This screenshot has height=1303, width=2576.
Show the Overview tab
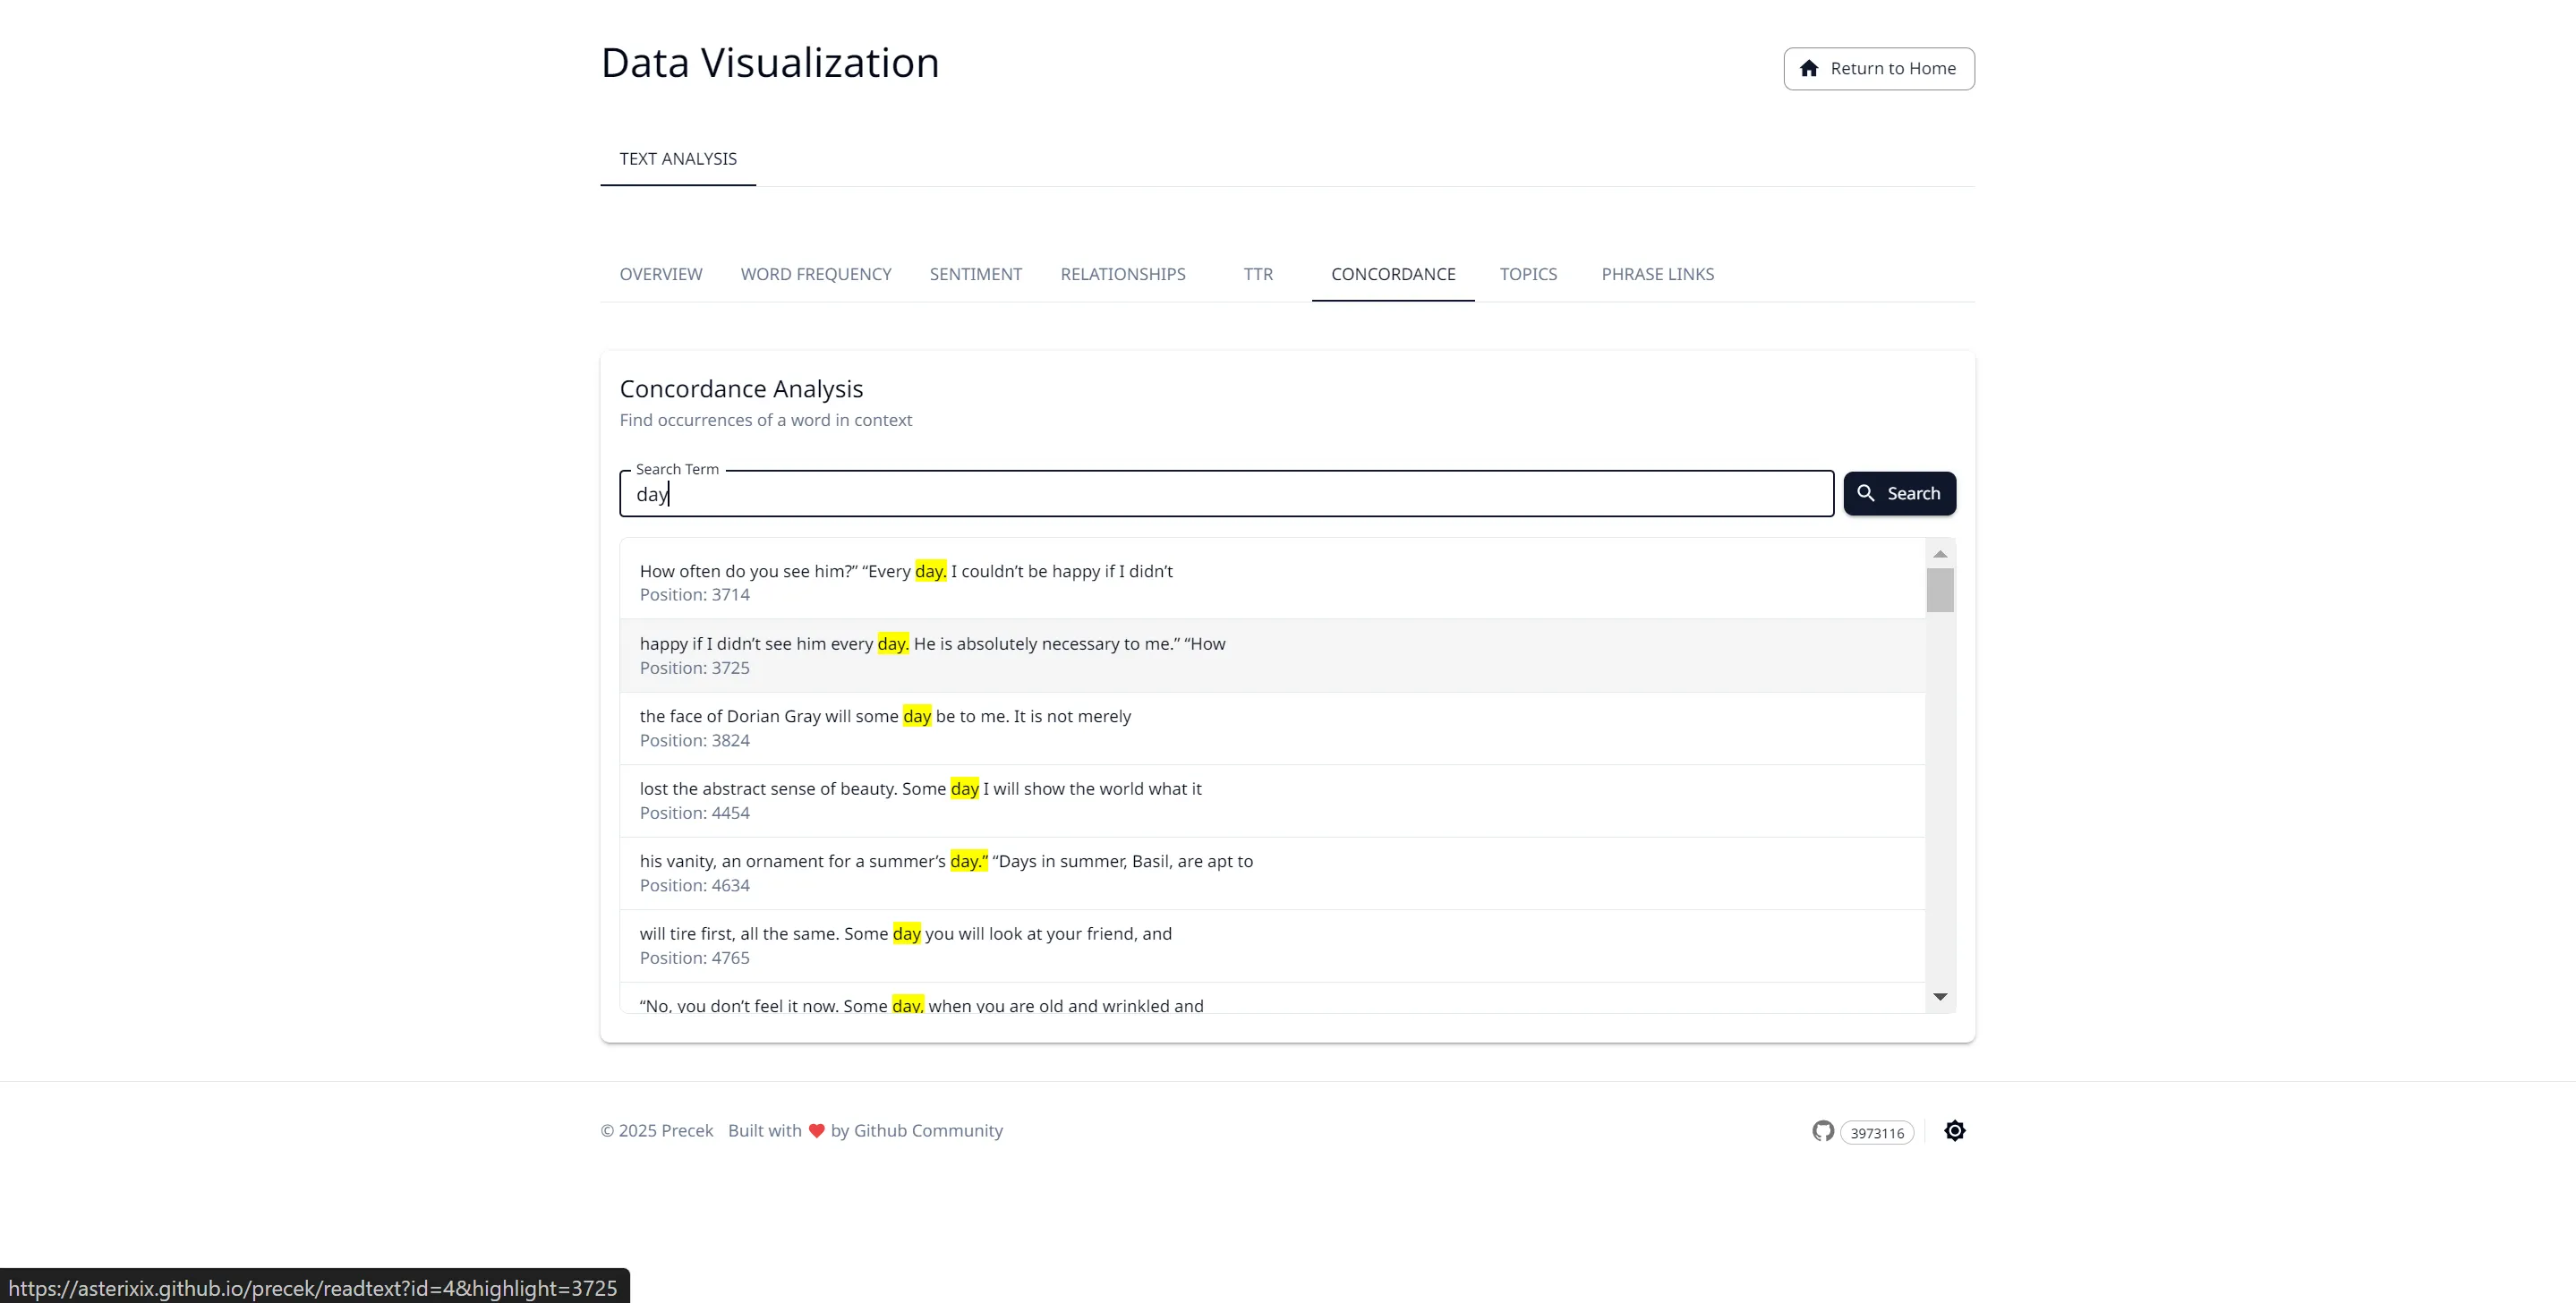pos(660,274)
